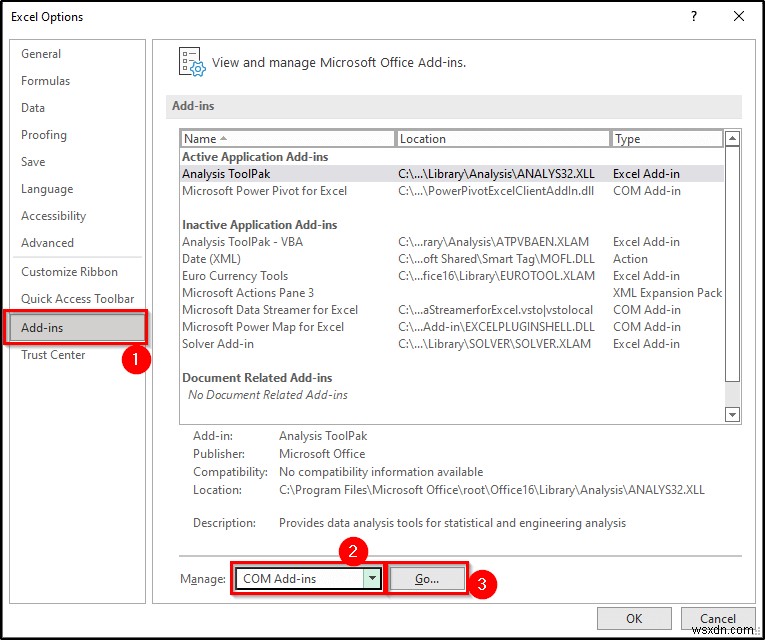Viewport: 765px width, 640px height.
Task: Click the Document Related Add-ins heading
Action: pyautogui.click(x=257, y=378)
